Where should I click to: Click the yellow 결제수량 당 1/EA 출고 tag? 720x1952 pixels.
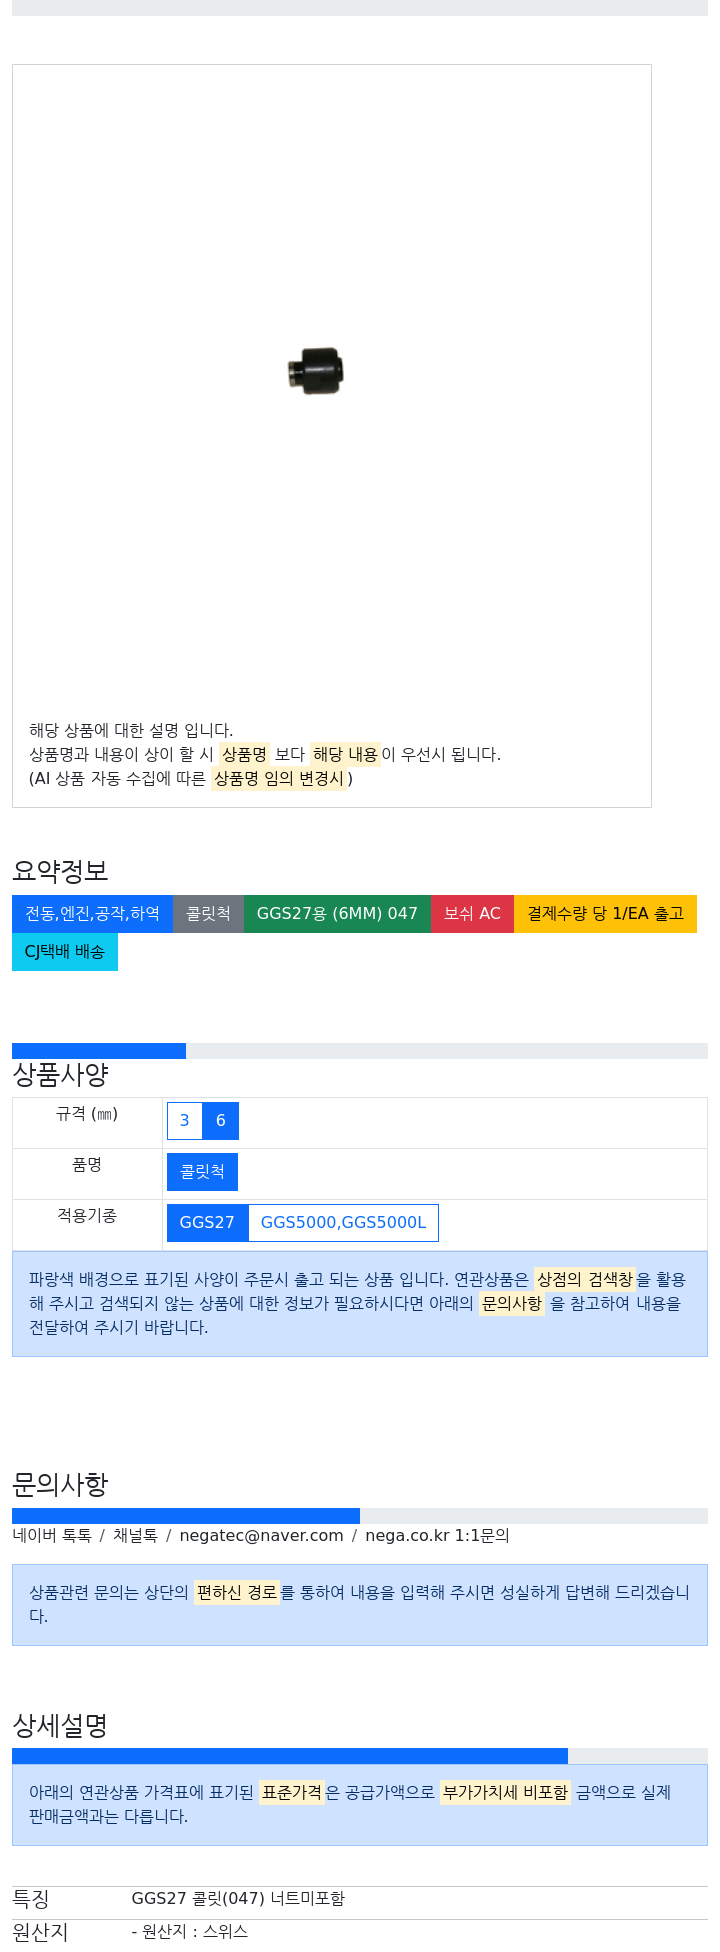click(x=605, y=914)
